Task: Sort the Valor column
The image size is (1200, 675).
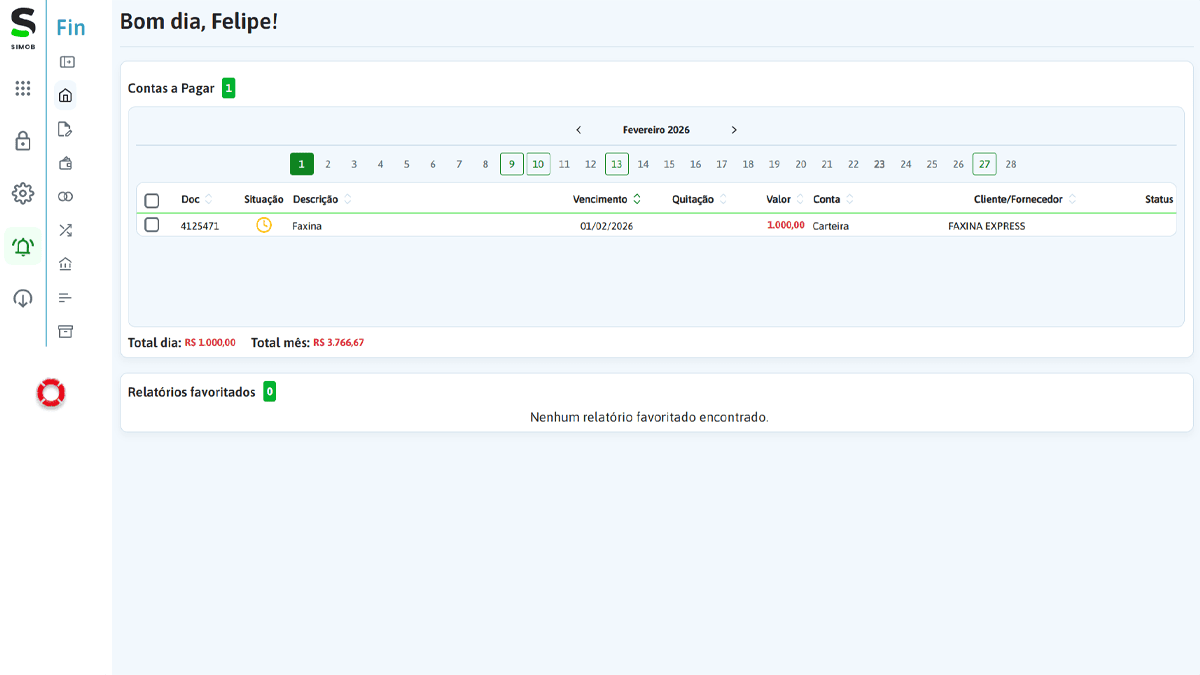Action: (798, 199)
